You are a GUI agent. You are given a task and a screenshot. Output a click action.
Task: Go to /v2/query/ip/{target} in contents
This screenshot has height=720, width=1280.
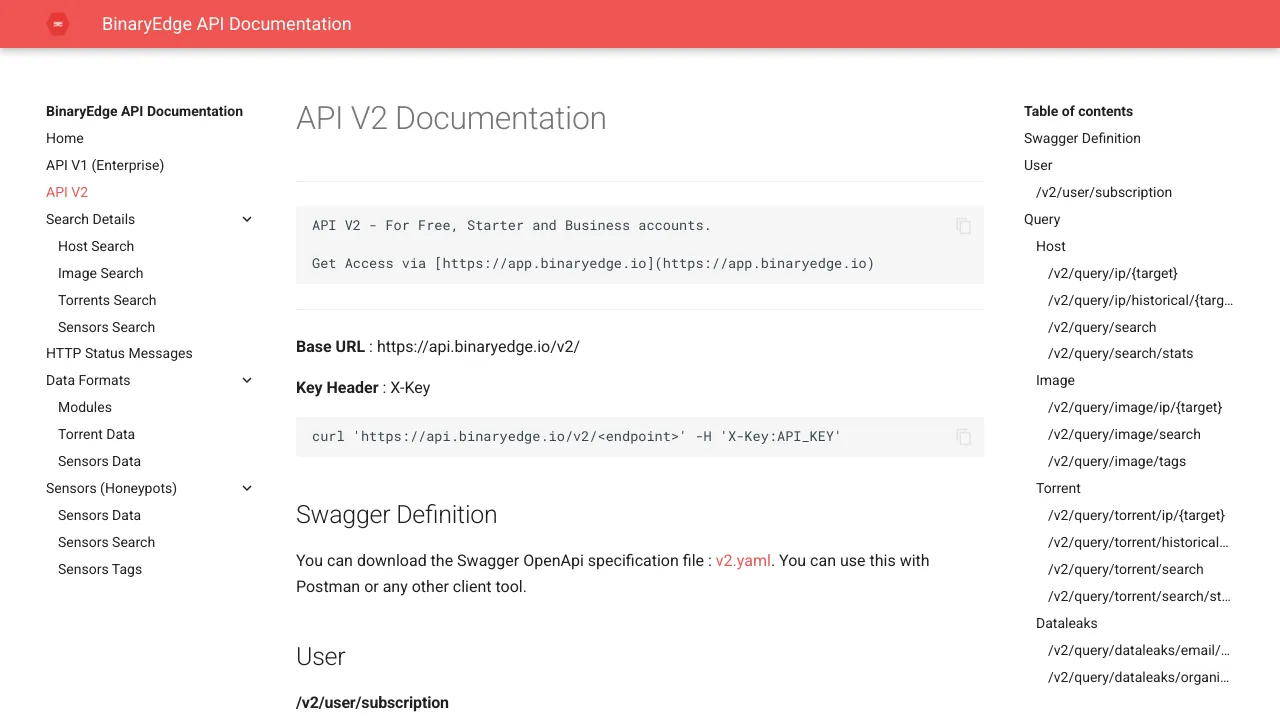1113,273
